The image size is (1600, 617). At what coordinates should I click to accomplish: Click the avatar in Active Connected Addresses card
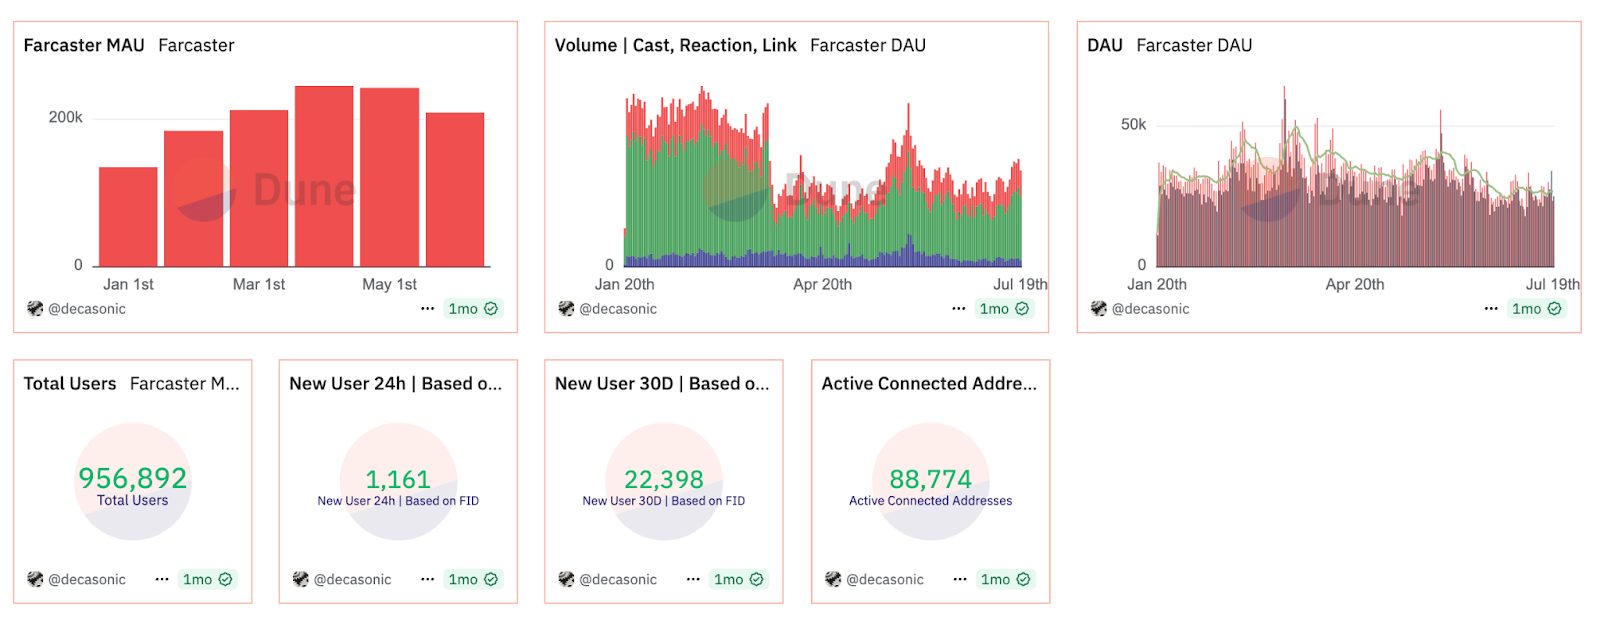point(833,580)
